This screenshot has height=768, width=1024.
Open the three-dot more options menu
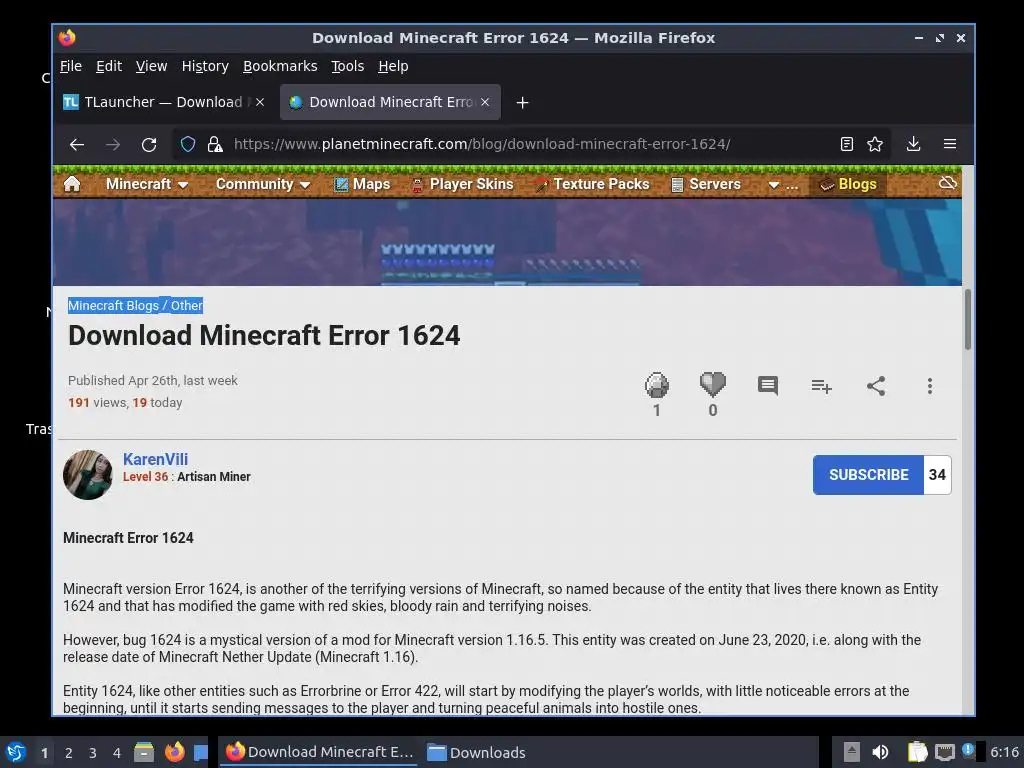point(929,386)
